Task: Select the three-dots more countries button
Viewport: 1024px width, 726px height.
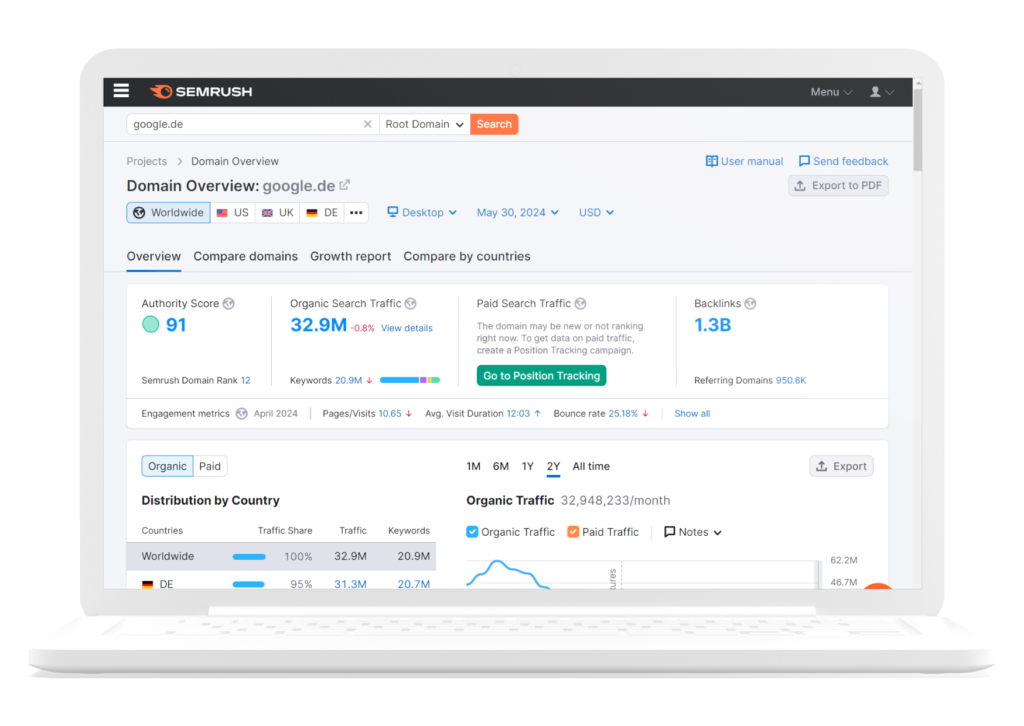Action: pyautogui.click(x=356, y=213)
